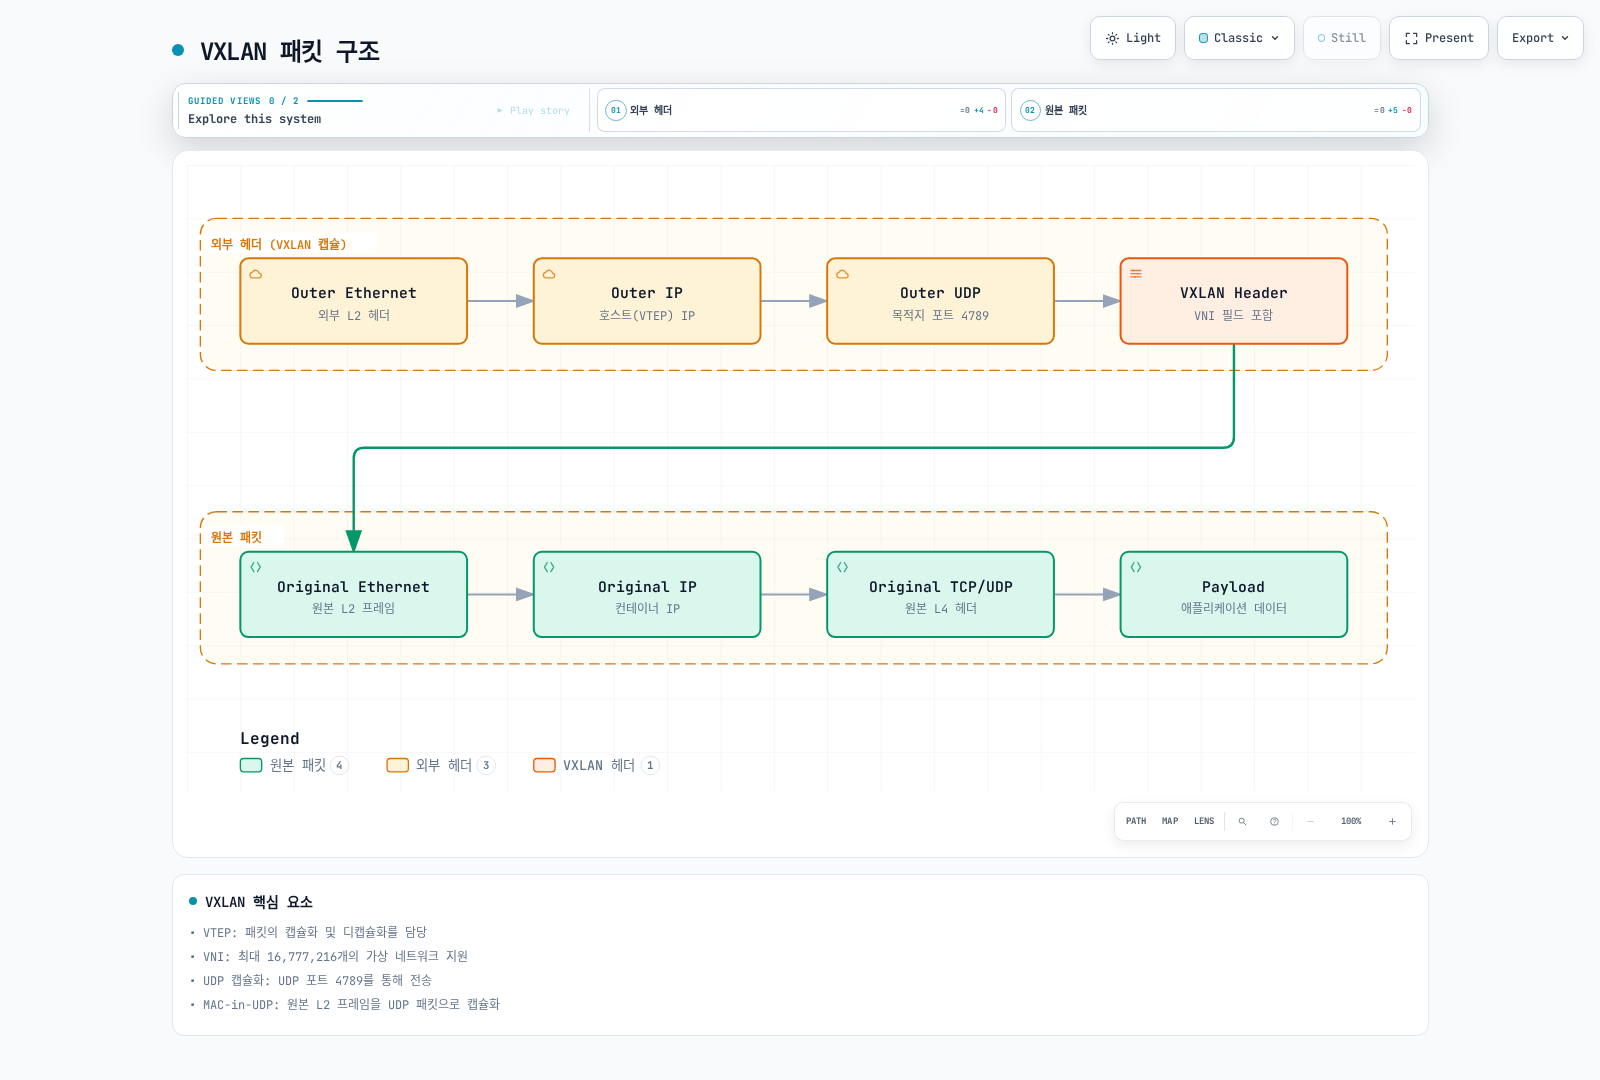Click the Legend heading

point(270,739)
